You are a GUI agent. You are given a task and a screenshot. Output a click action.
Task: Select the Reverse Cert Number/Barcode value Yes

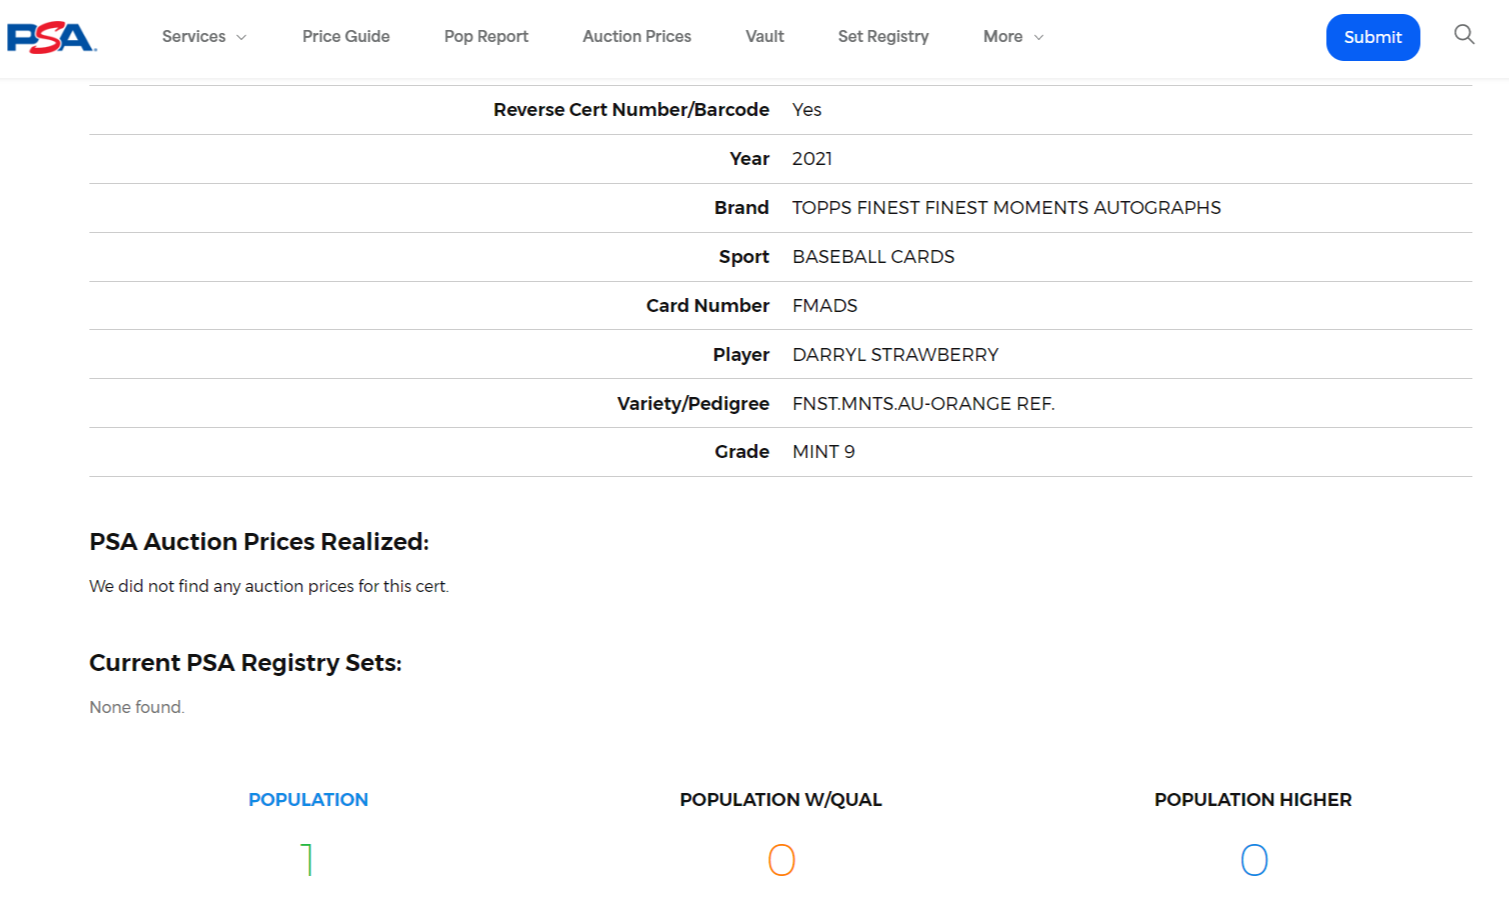click(807, 110)
